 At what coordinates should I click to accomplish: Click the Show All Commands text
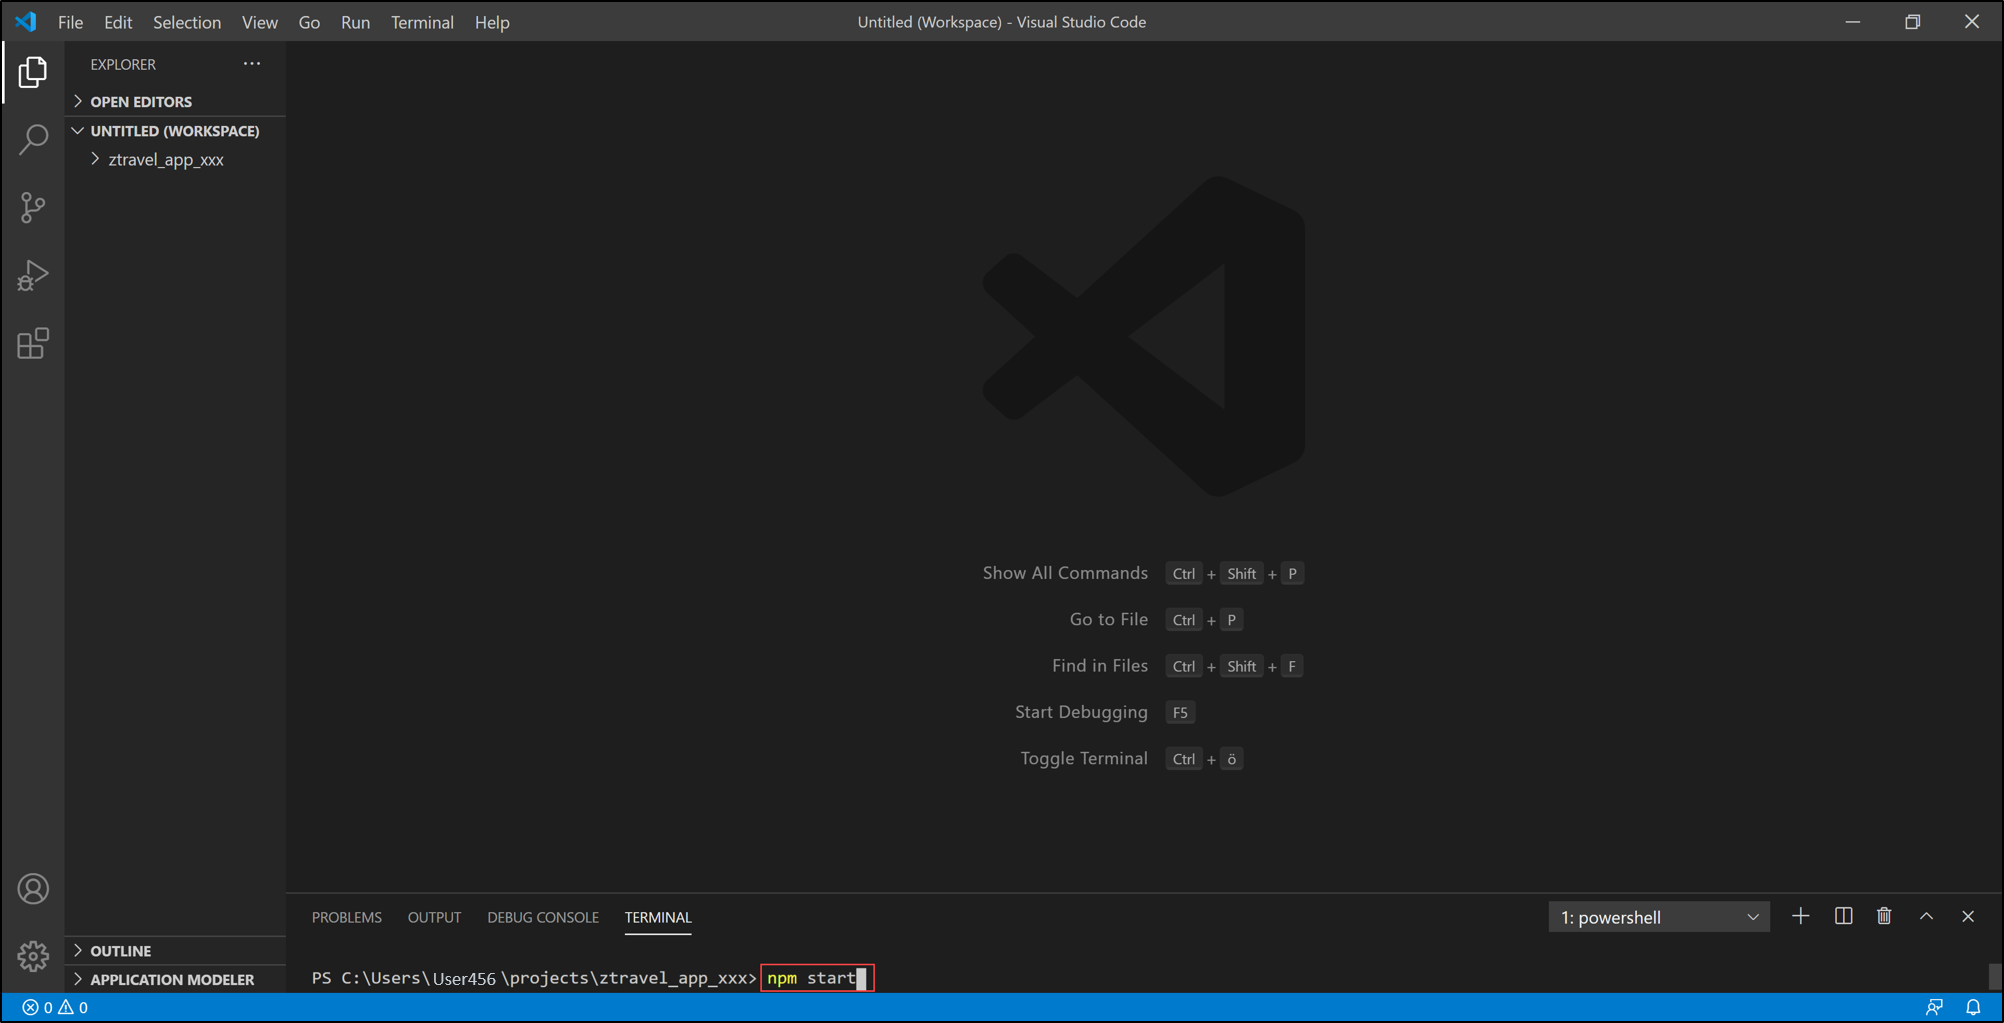(x=1065, y=573)
